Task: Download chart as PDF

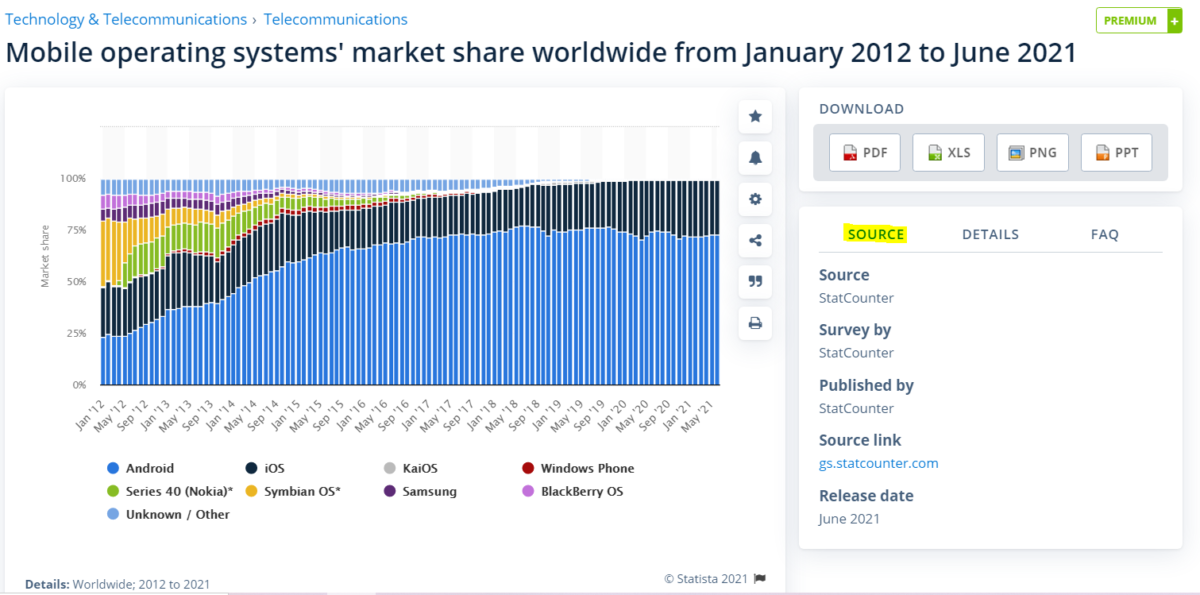Action: [864, 153]
